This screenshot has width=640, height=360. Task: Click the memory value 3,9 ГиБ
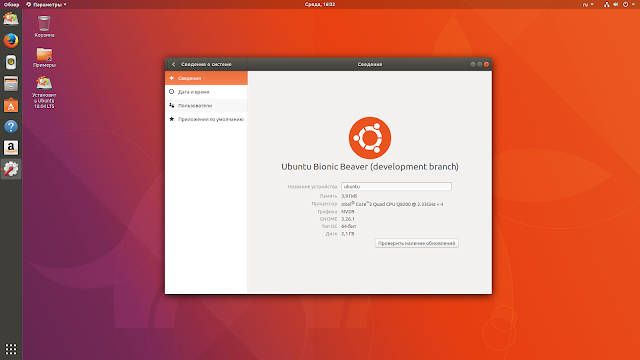click(x=349, y=196)
